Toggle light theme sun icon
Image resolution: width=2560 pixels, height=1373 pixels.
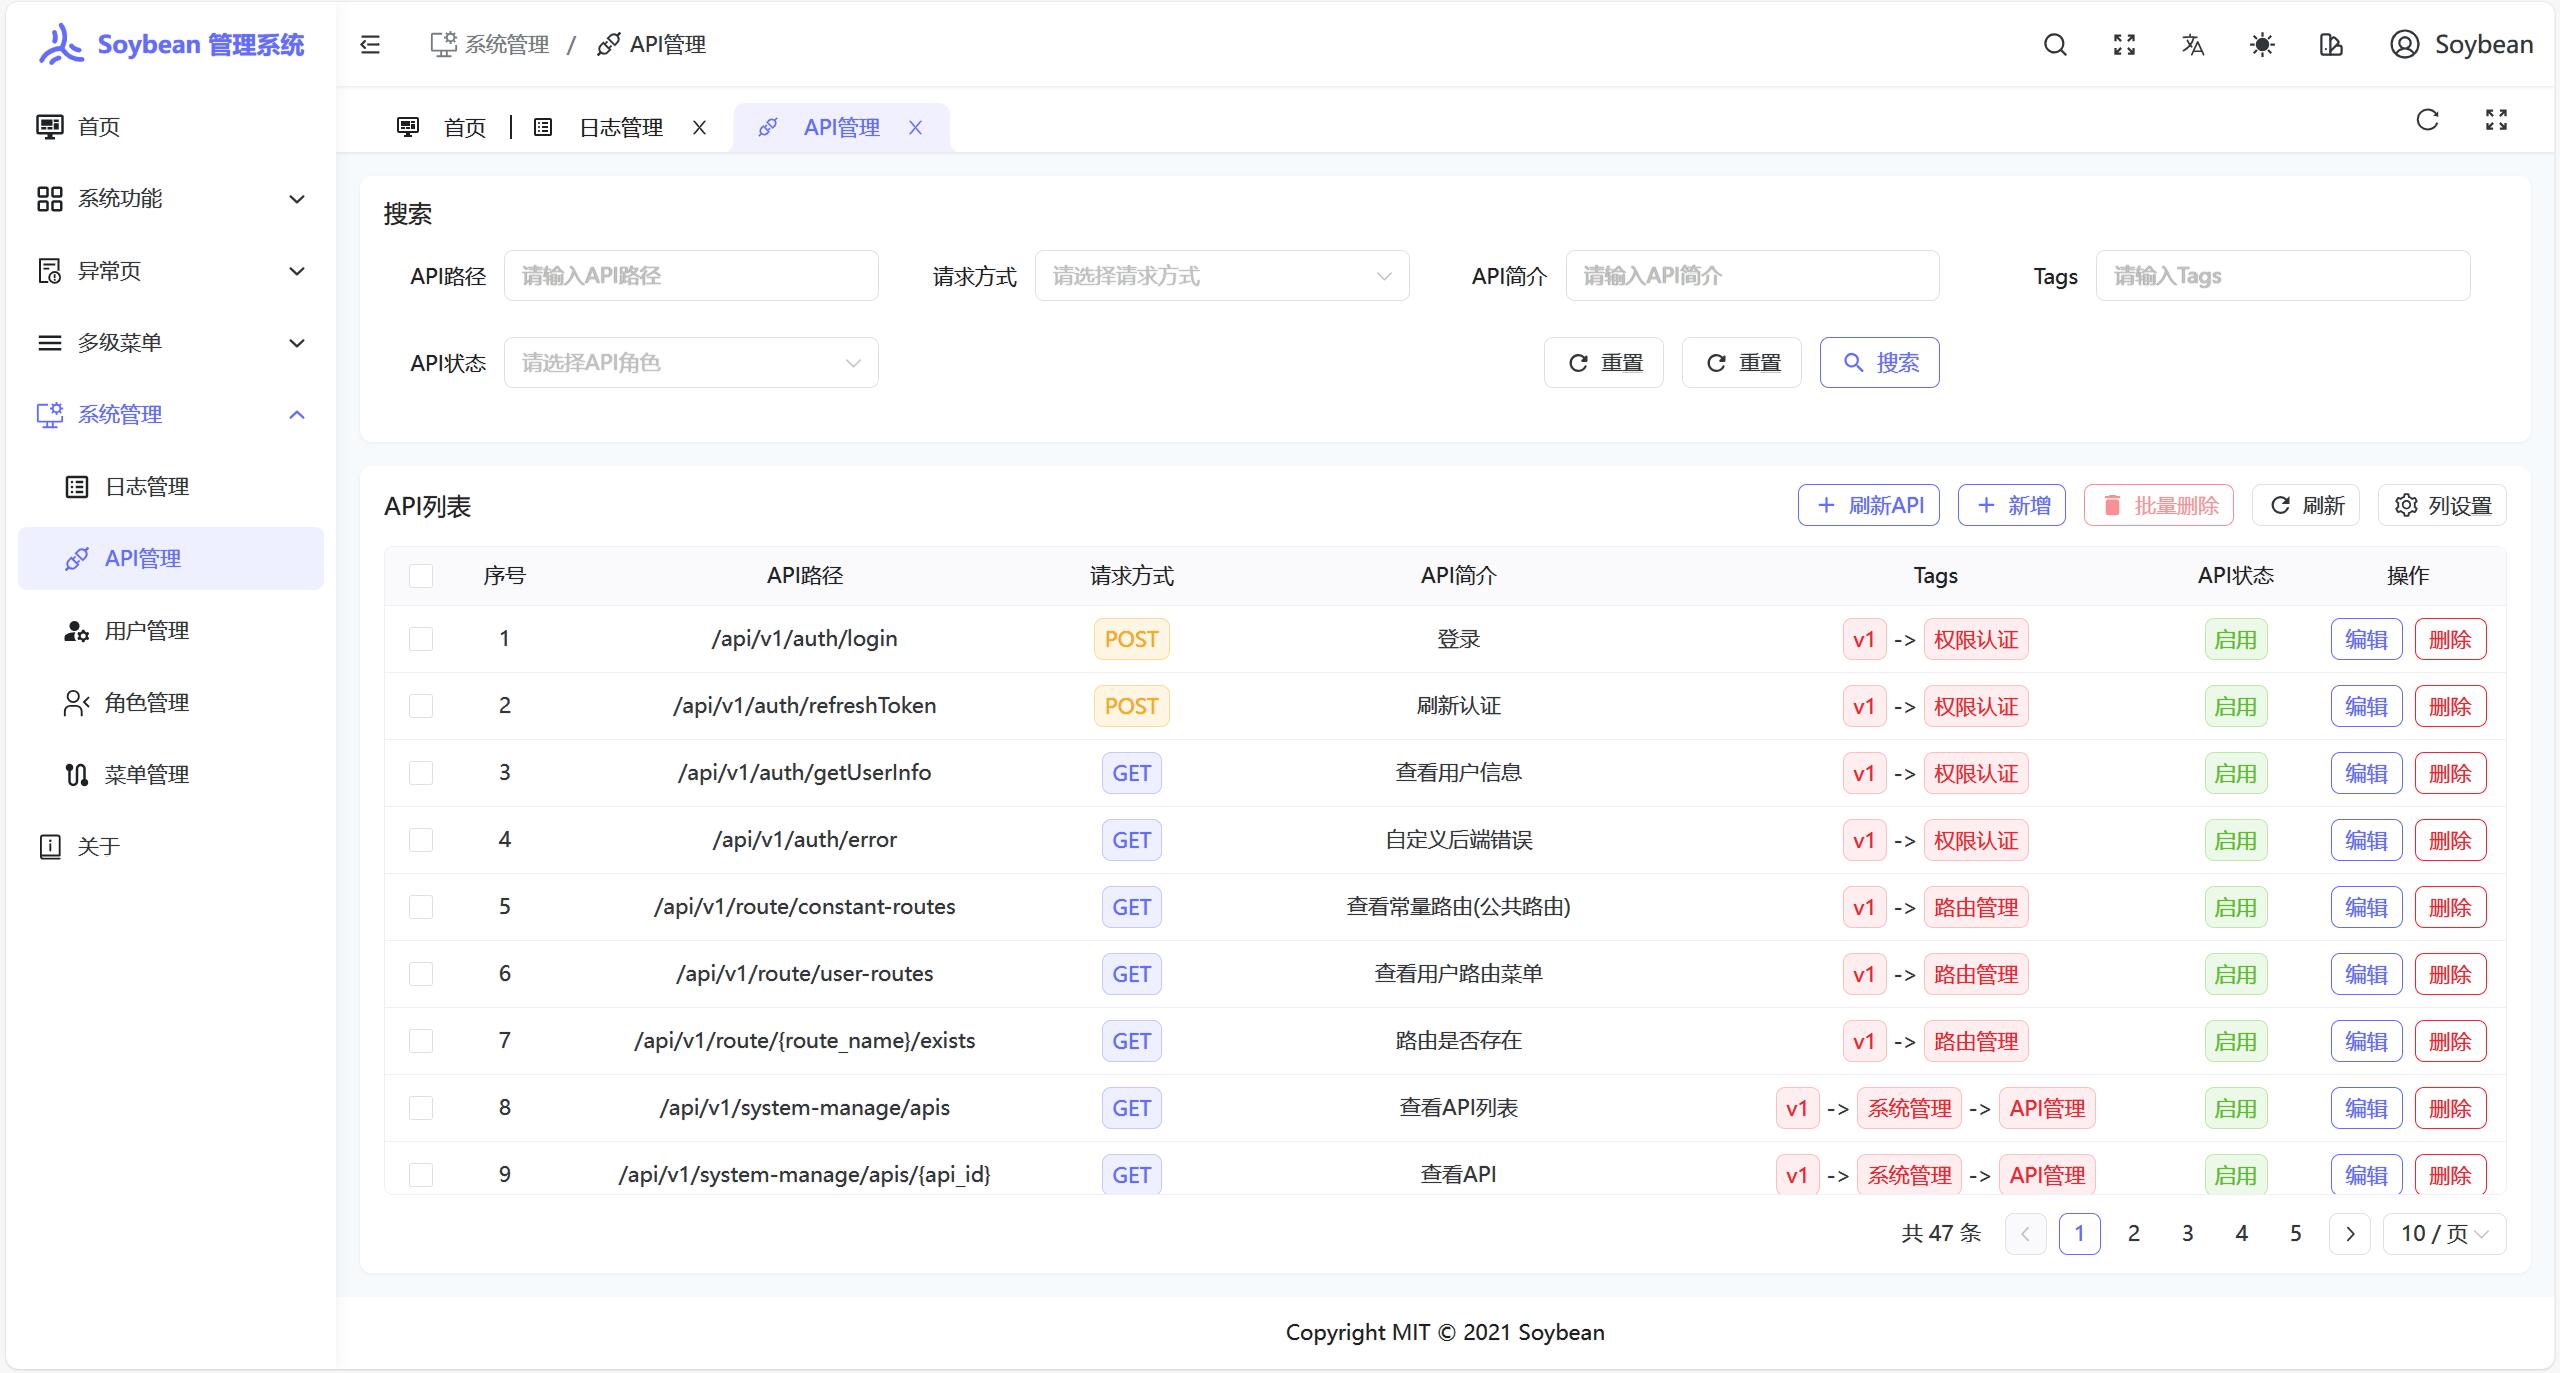pos(2262,45)
